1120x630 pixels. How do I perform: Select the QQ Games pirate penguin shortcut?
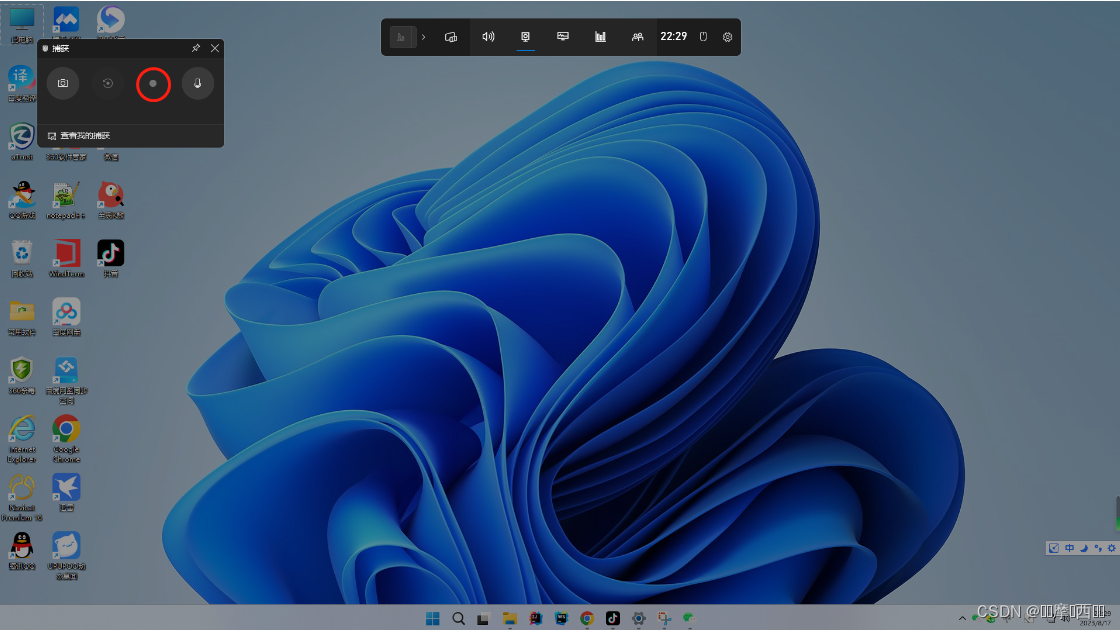coord(22,200)
